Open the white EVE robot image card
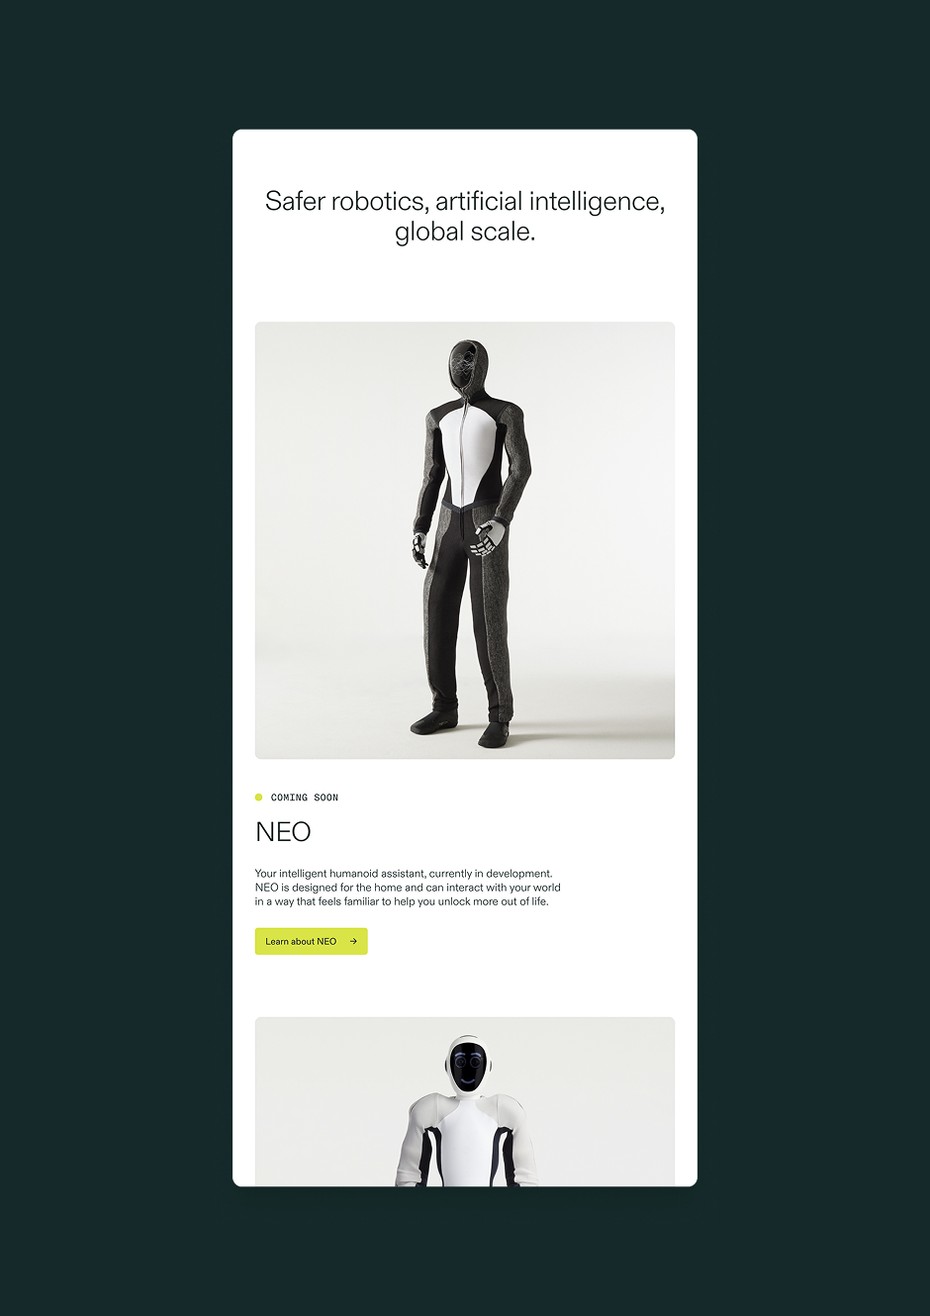The width and height of the screenshot is (930, 1316). pyautogui.click(x=465, y=1101)
